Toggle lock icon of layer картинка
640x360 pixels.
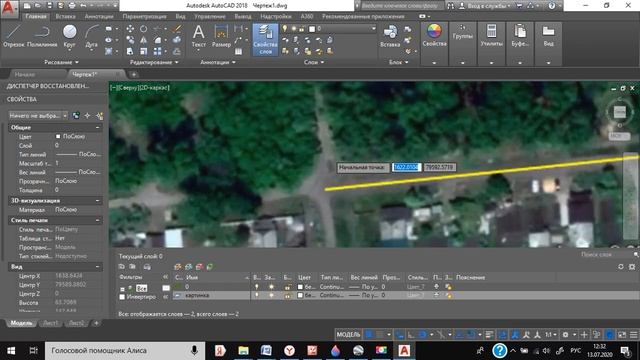click(x=288, y=295)
